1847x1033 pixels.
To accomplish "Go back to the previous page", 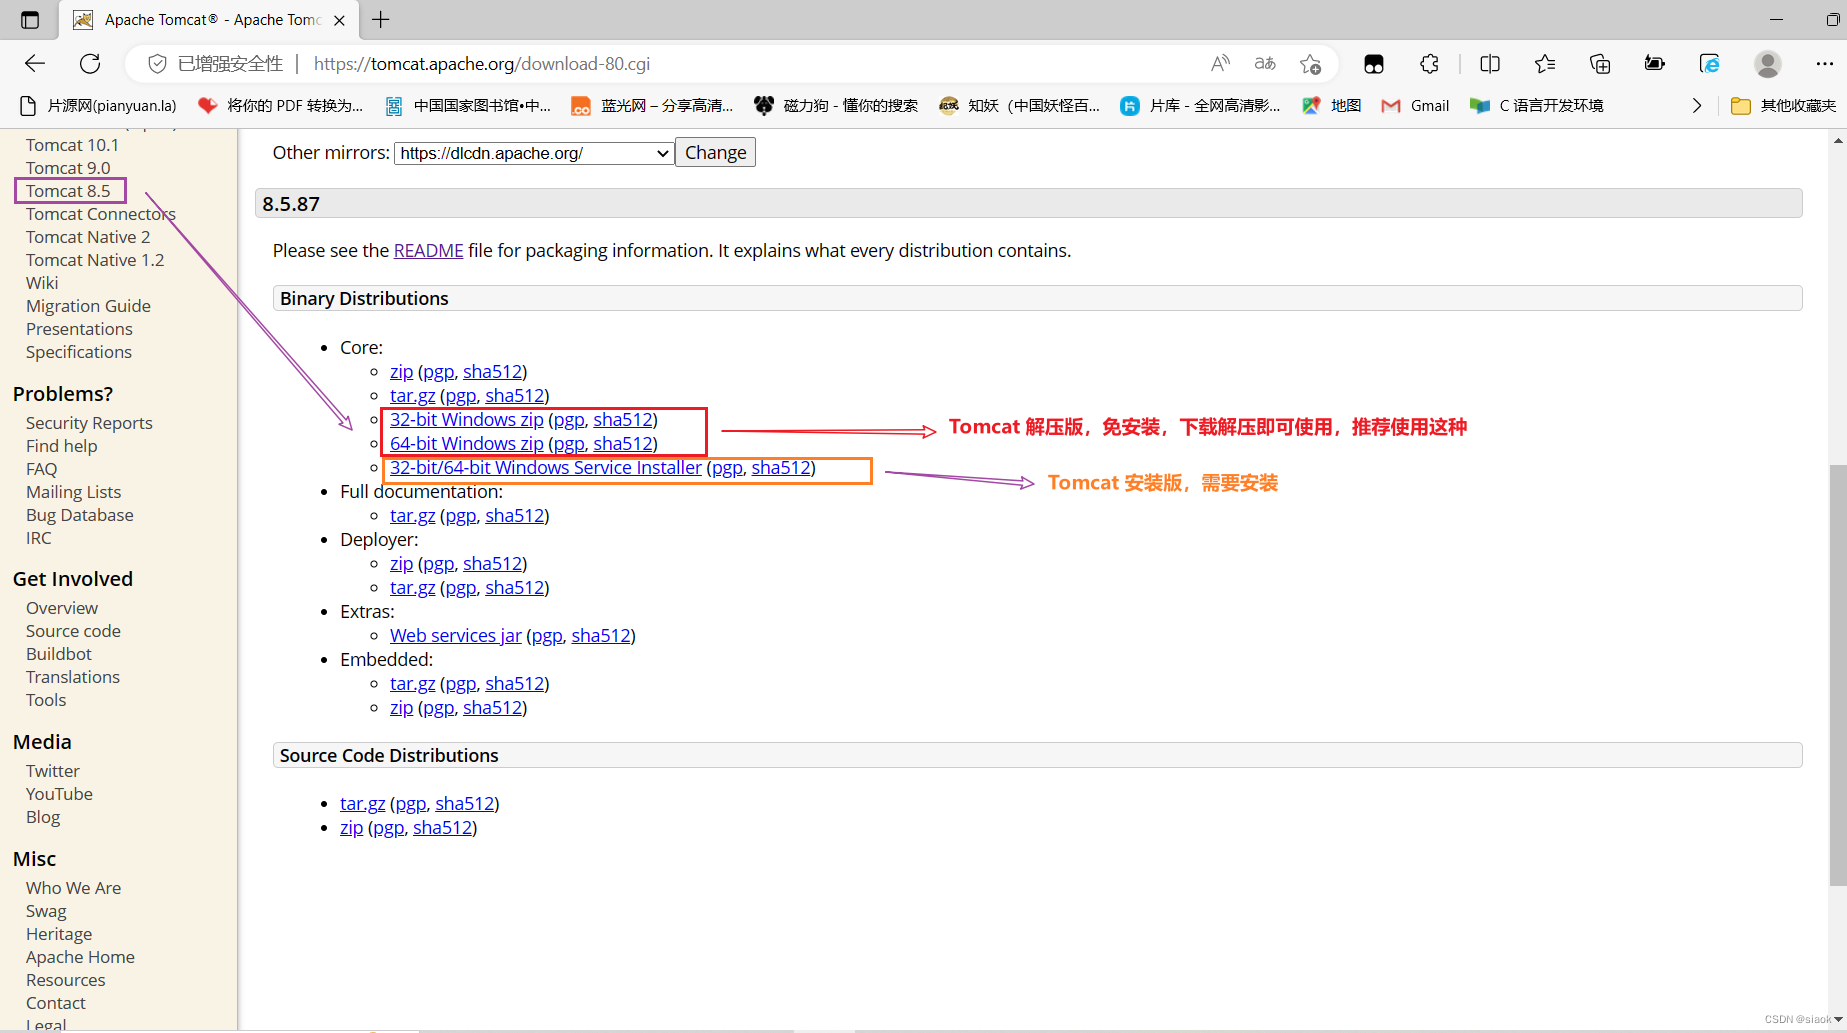I will click(35, 64).
